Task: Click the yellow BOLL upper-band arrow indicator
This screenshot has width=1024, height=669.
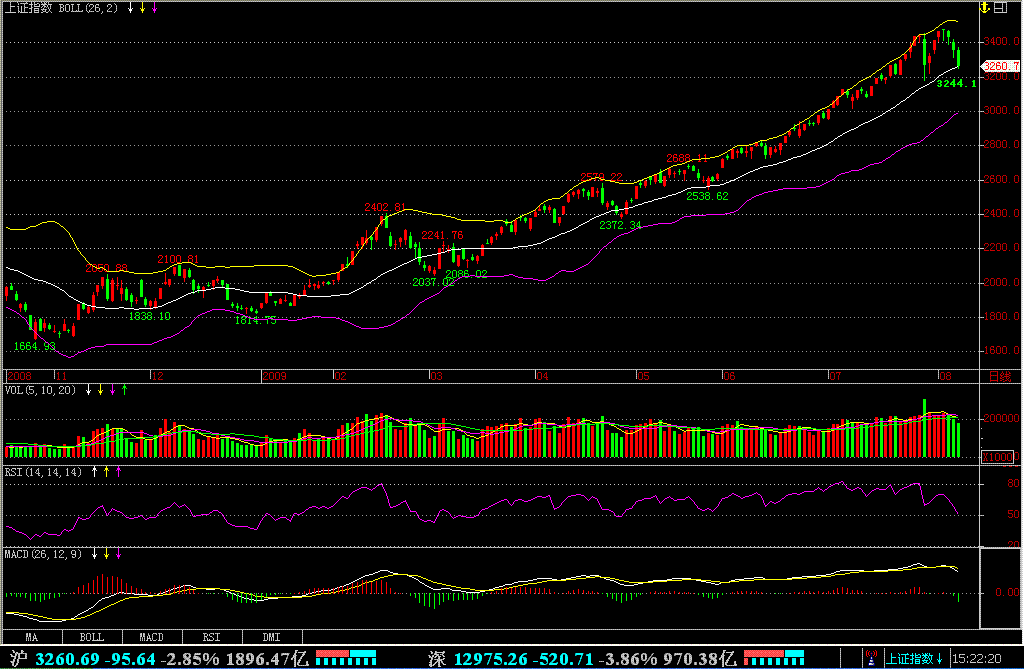Action: (x=142, y=8)
